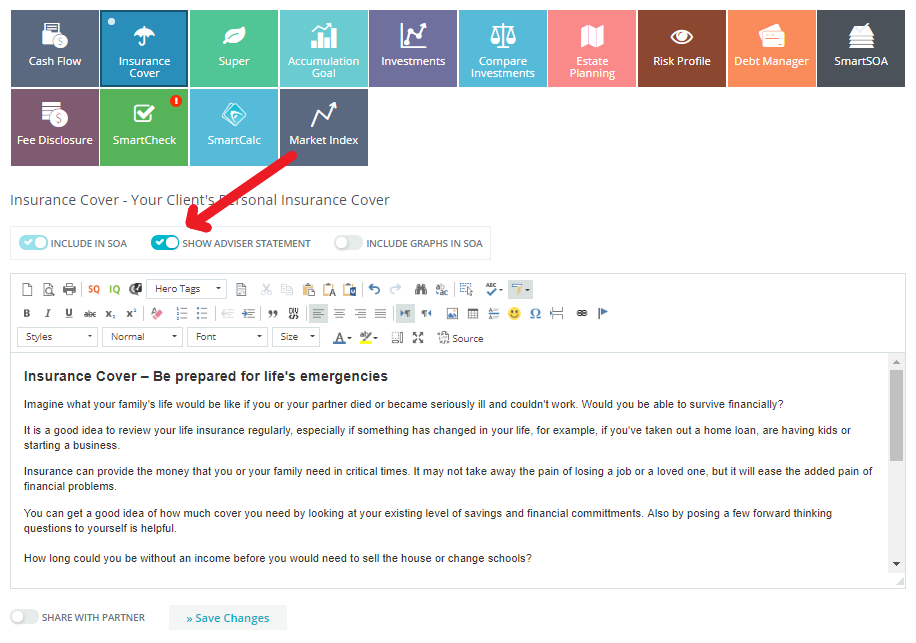The image size is (916, 643).
Task: Switch to Source view
Action: coord(460,338)
